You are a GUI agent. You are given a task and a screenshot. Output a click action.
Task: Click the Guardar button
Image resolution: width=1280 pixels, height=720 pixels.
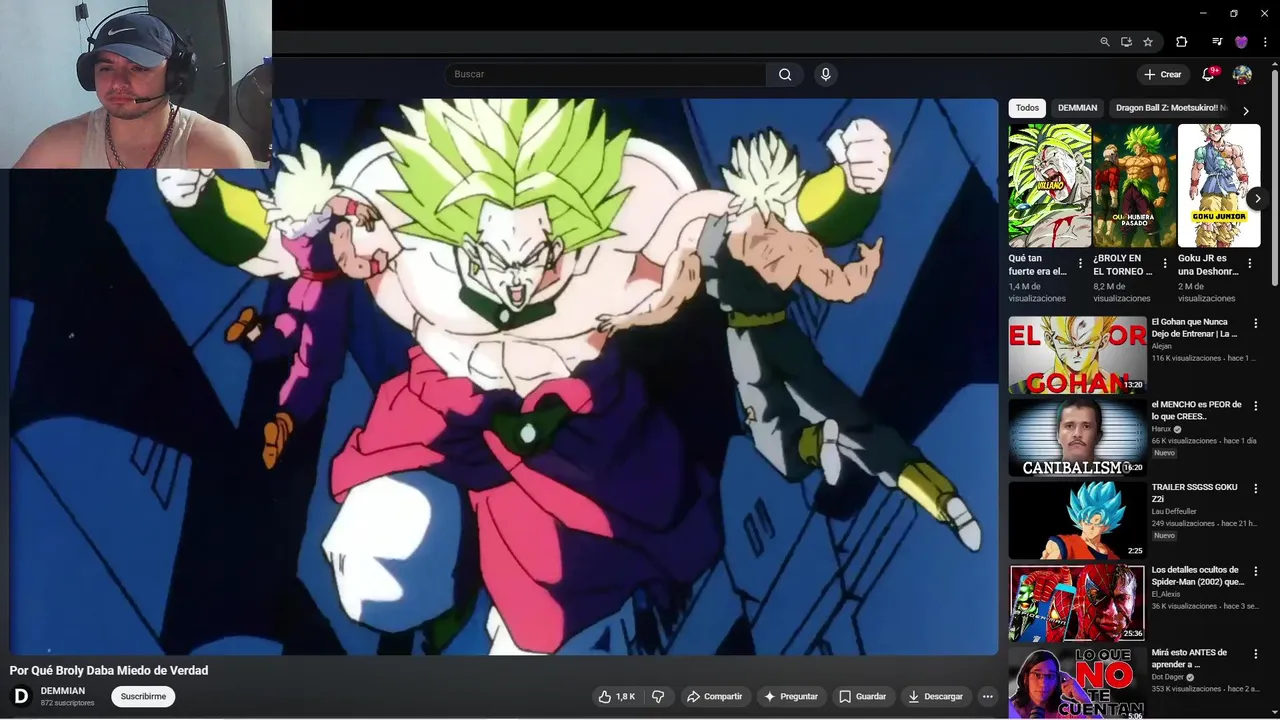[x=862, y=696]
